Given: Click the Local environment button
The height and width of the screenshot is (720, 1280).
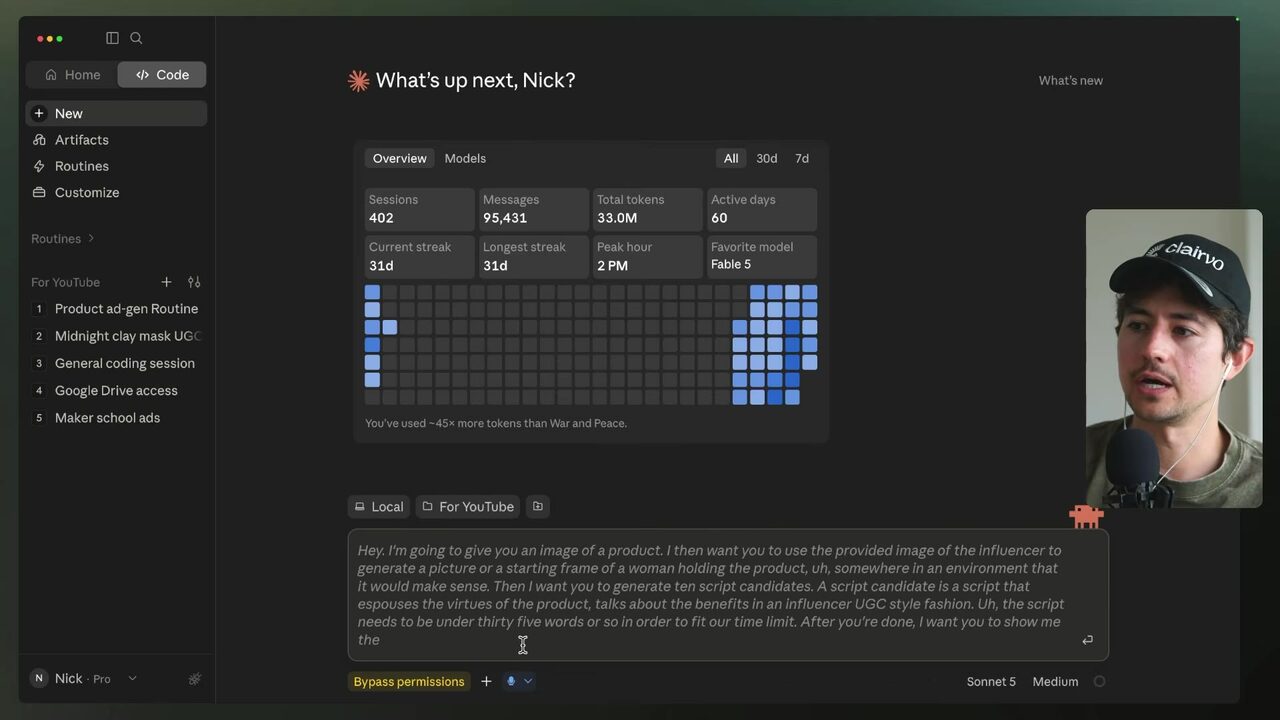Looking at the screenshot, I should tap(379, 506).
